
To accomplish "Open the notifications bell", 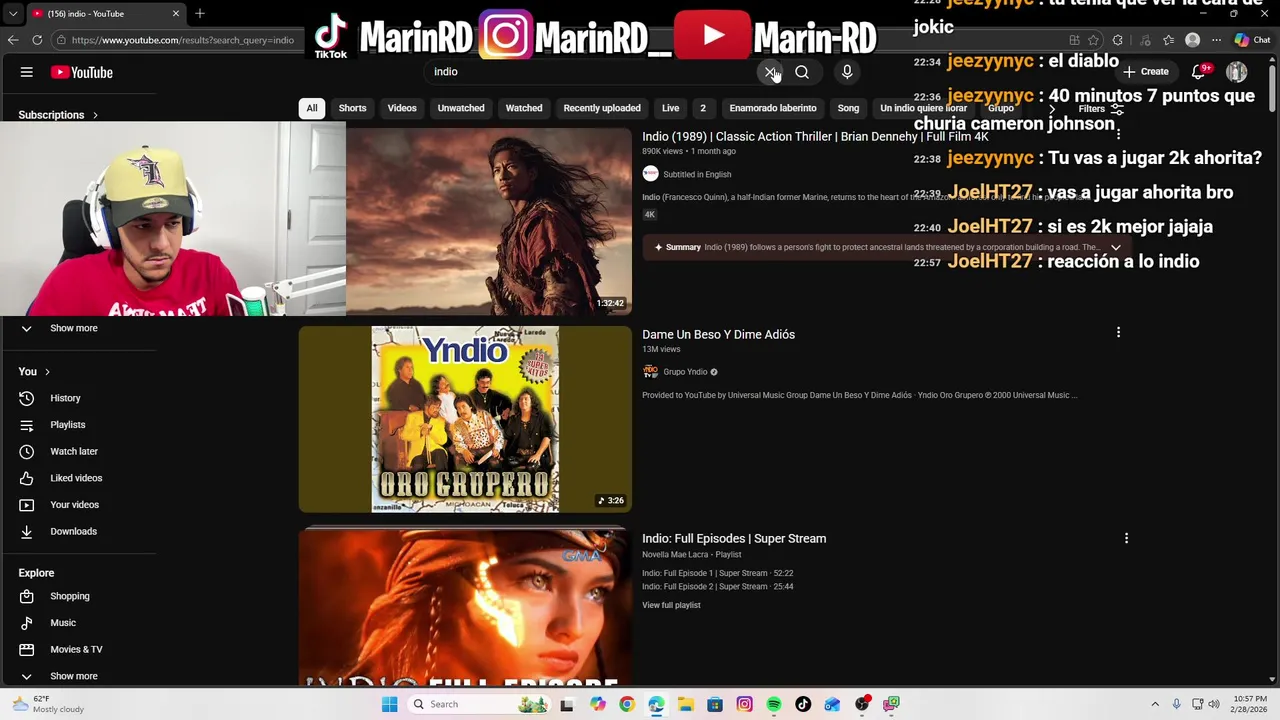I will click(x=1198, y=72).
